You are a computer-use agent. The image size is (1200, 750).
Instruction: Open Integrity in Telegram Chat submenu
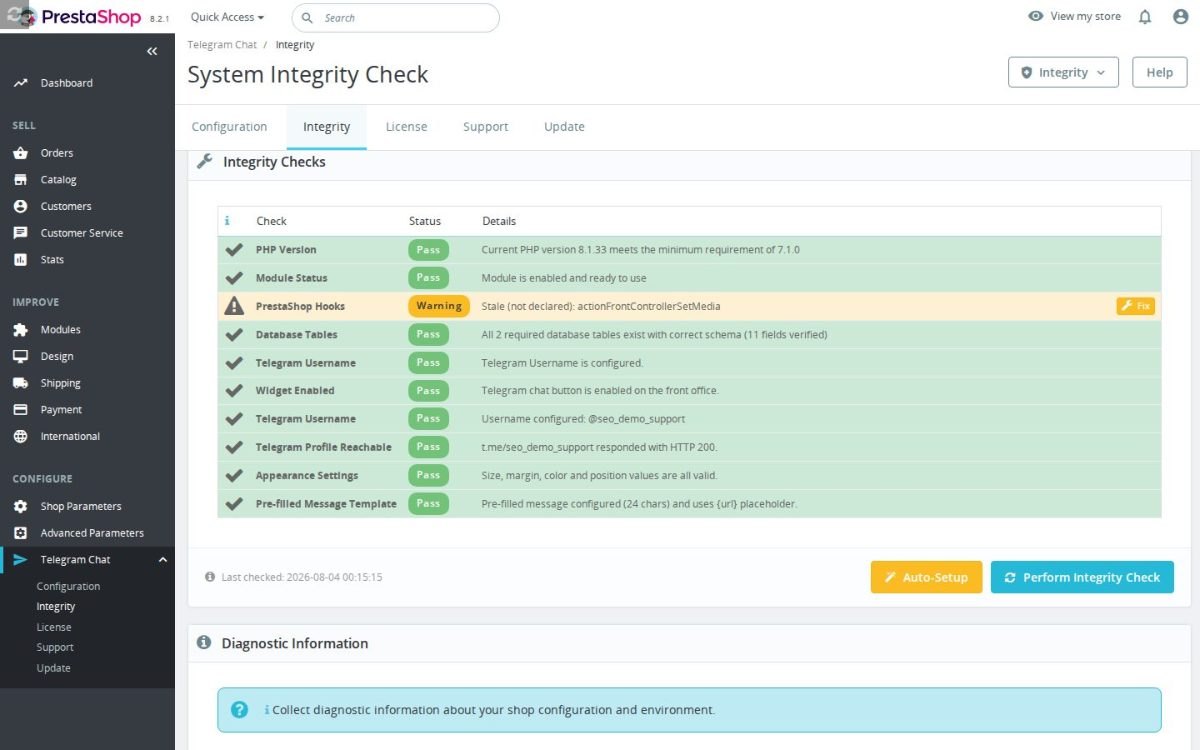[56, 607]
